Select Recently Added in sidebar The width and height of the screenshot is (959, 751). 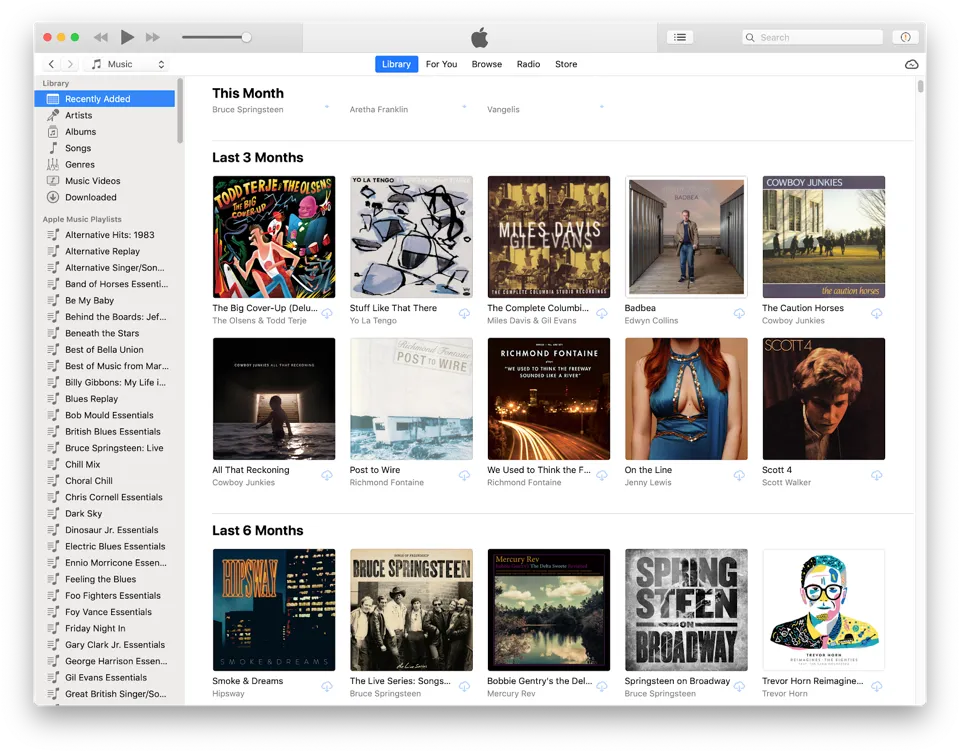click(x=105, y=98)
